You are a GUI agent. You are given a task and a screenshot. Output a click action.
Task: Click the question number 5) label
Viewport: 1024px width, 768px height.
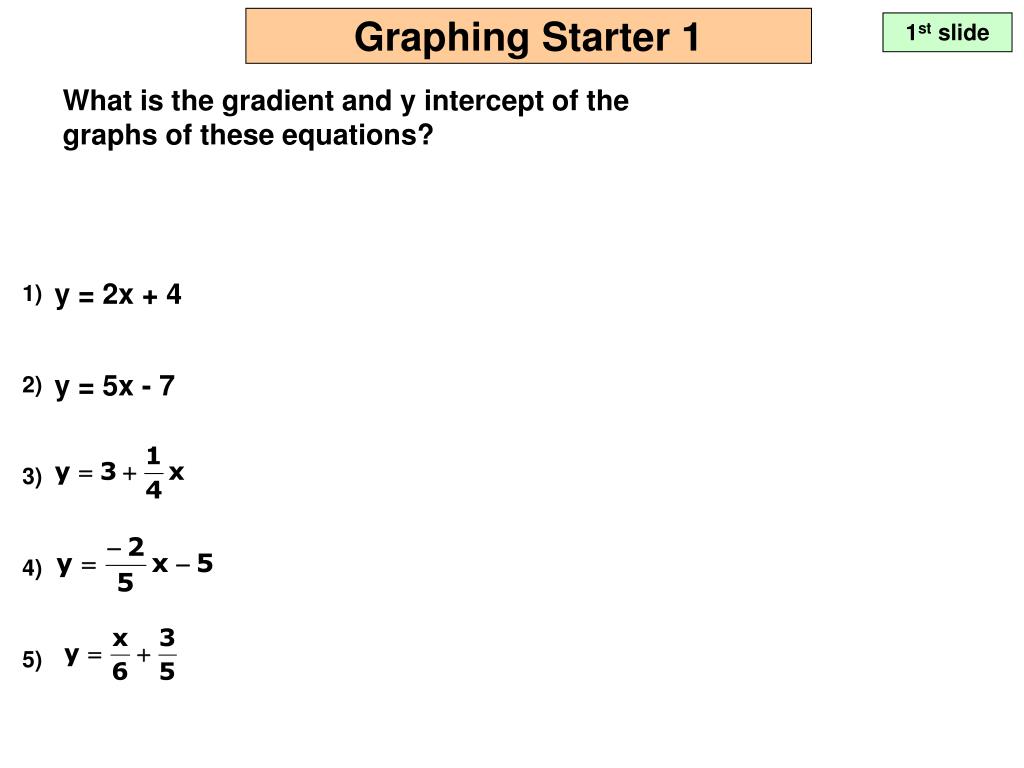tap(32, 660)
